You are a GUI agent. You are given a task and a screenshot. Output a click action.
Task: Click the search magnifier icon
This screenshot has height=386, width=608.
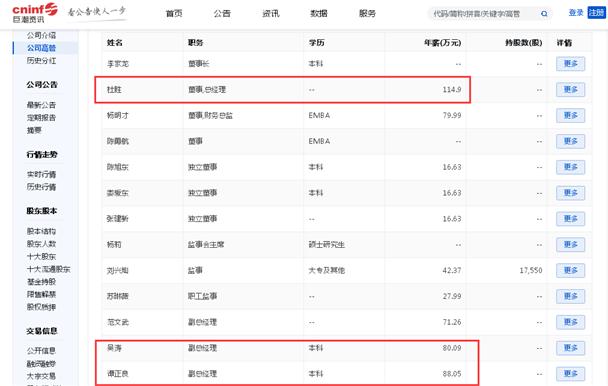point(544,14)
